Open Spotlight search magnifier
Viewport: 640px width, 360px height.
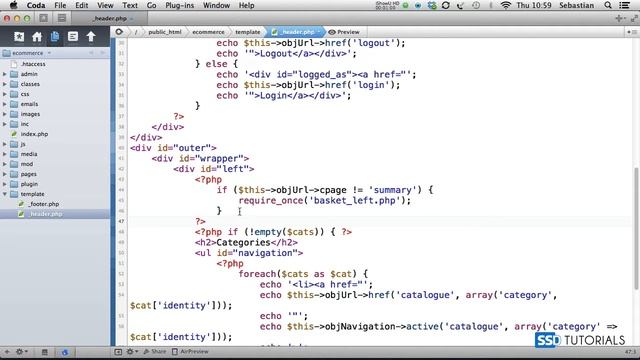pos(608,5)
